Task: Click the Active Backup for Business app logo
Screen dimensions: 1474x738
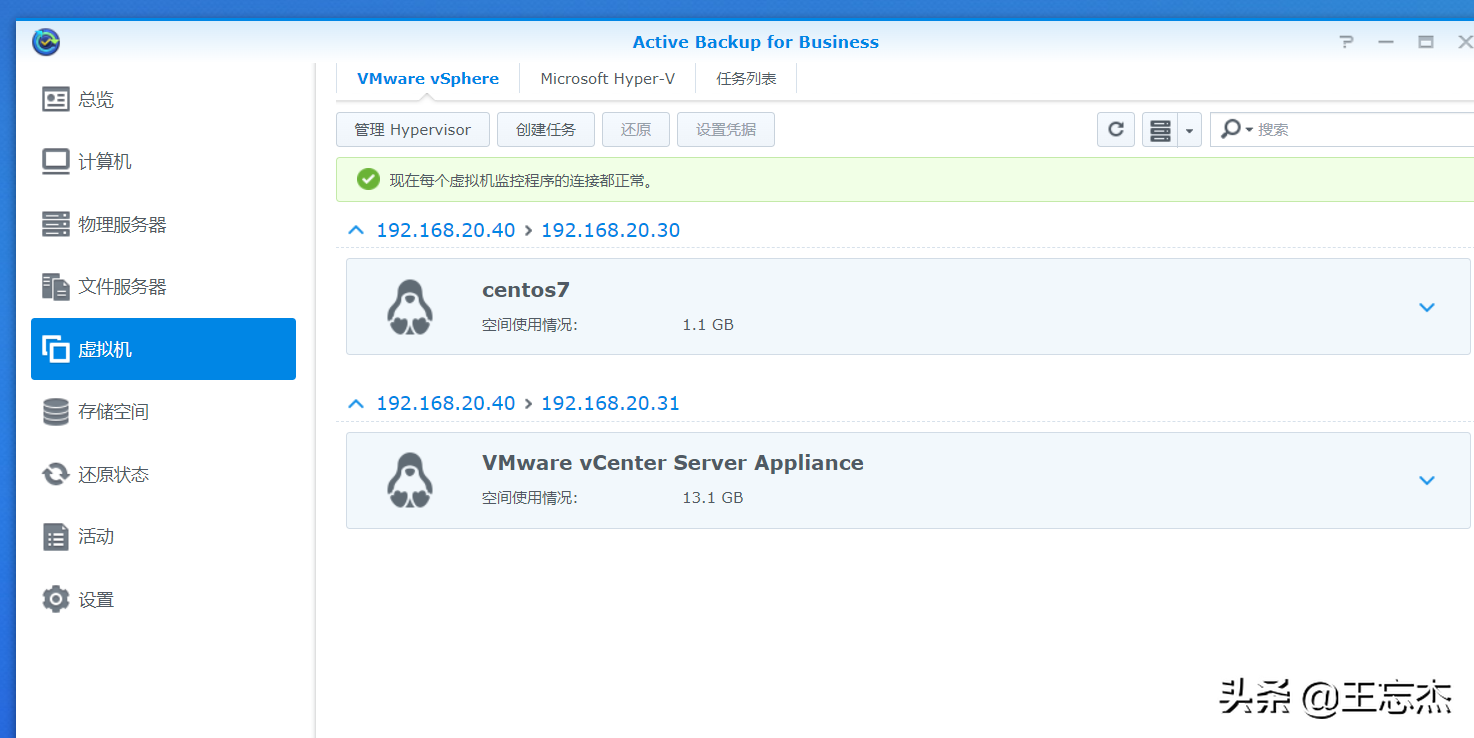Action: tap(46, 42)
